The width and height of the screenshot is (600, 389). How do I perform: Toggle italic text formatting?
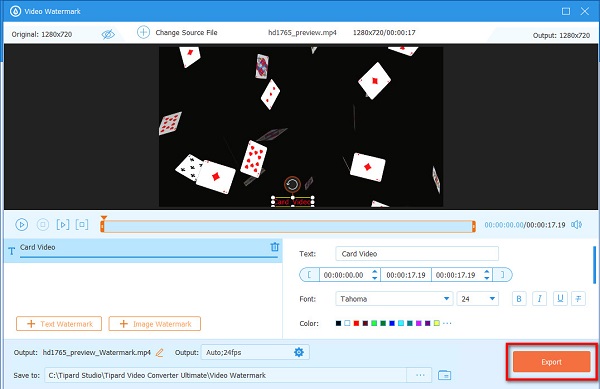click(x=539, y=299)
